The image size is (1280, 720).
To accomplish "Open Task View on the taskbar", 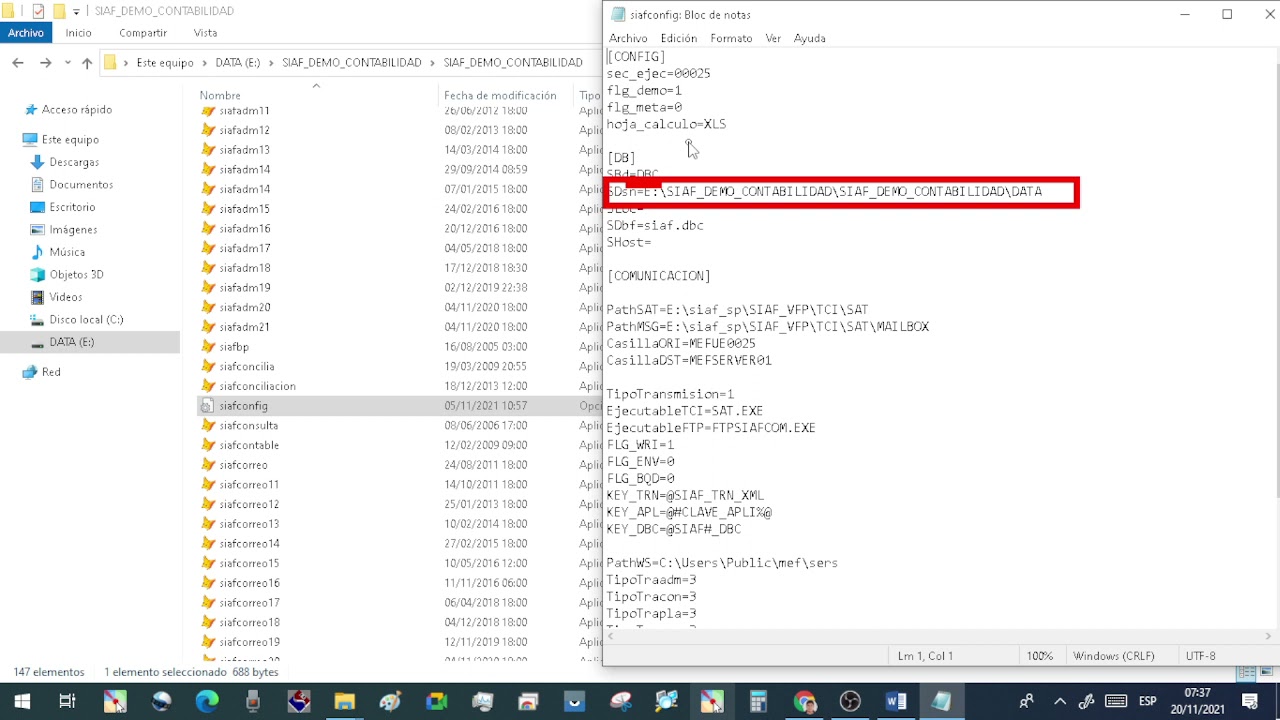I will tap(68, 702).
